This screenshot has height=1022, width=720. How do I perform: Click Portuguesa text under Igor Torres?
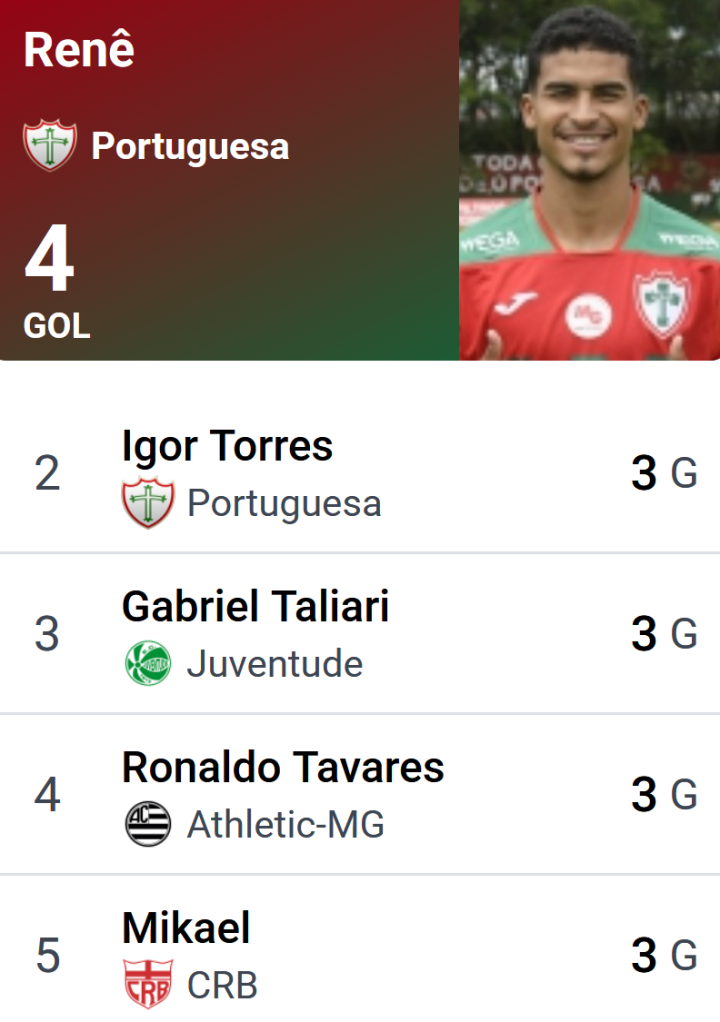pyautogui.click(x=284, y=504)
